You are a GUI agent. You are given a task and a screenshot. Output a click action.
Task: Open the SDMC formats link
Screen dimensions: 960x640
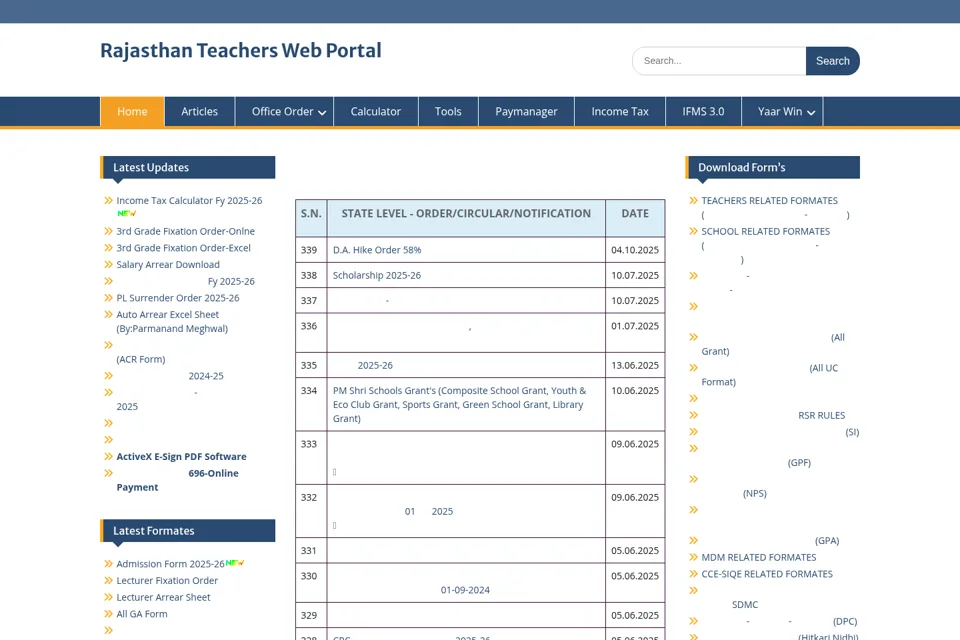pyautogui.click(x=745, y=604)
